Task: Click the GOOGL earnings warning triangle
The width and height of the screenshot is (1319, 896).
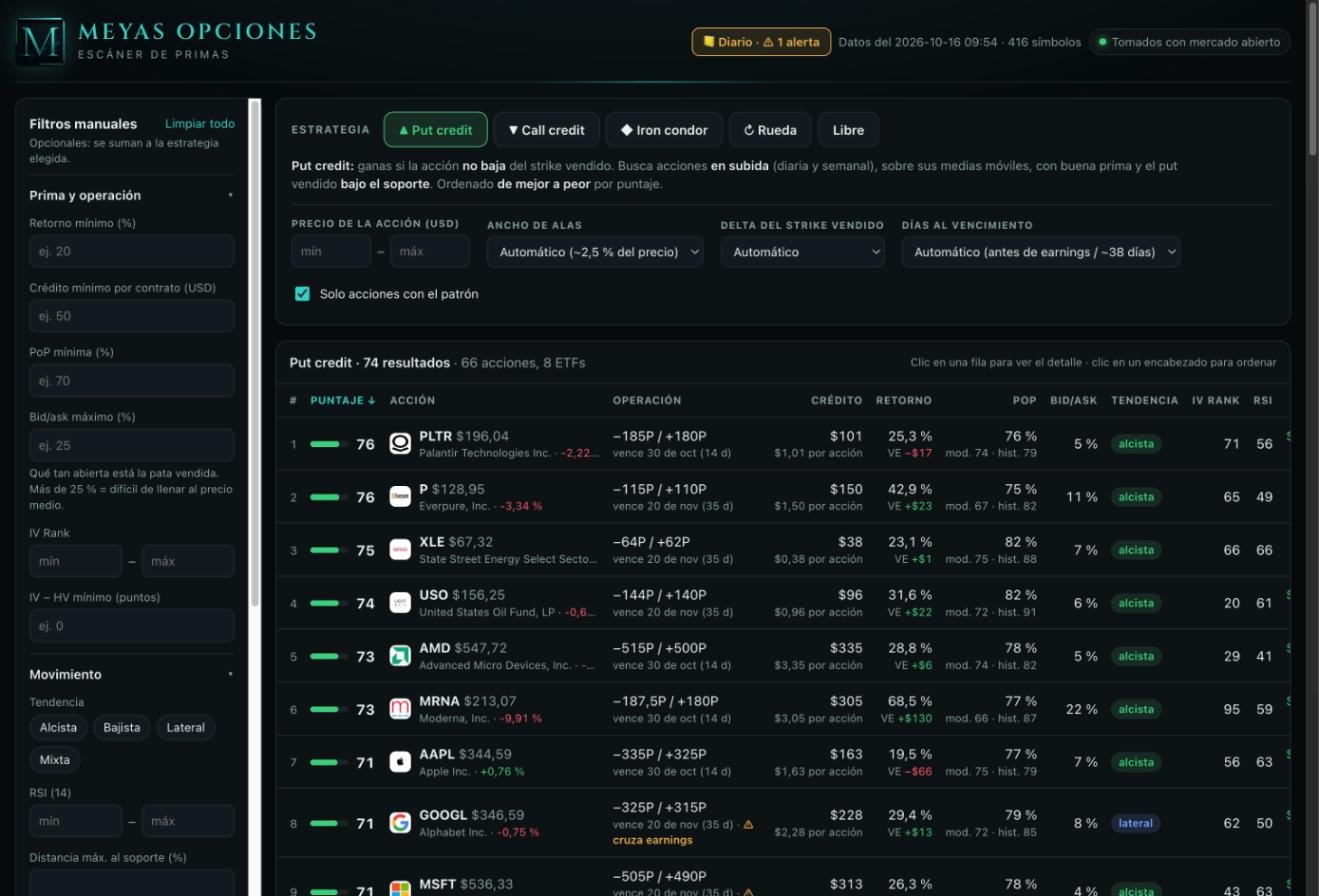Action: click(748, 825)
